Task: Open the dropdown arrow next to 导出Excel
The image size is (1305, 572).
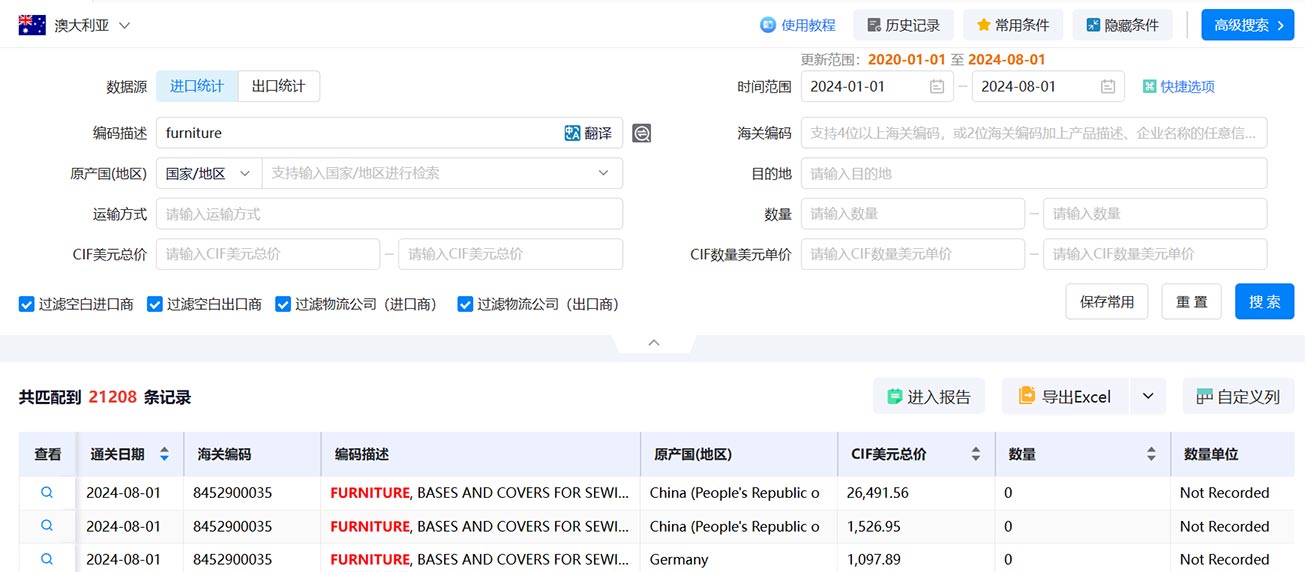Action: (1148, 397)
